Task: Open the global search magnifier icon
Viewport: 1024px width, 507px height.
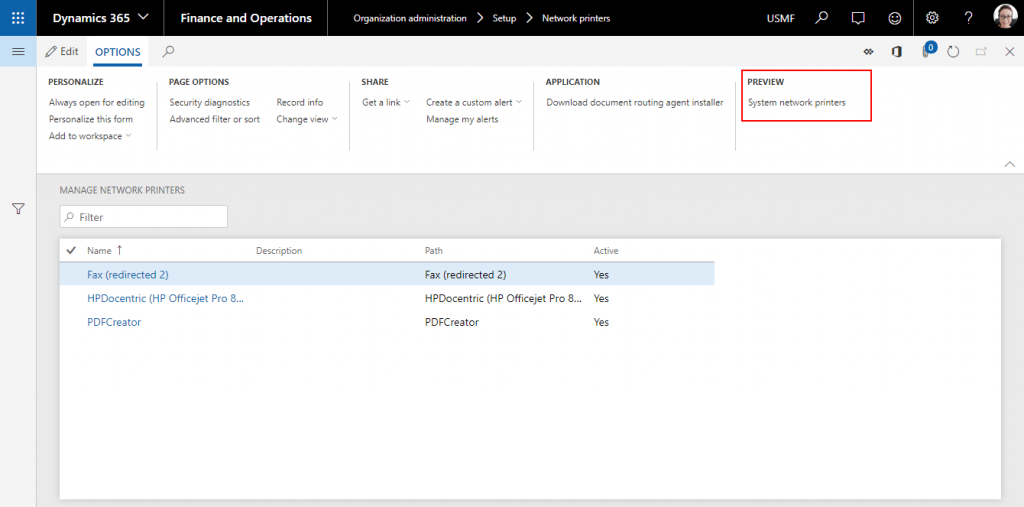Action: [x=821, y=18]
